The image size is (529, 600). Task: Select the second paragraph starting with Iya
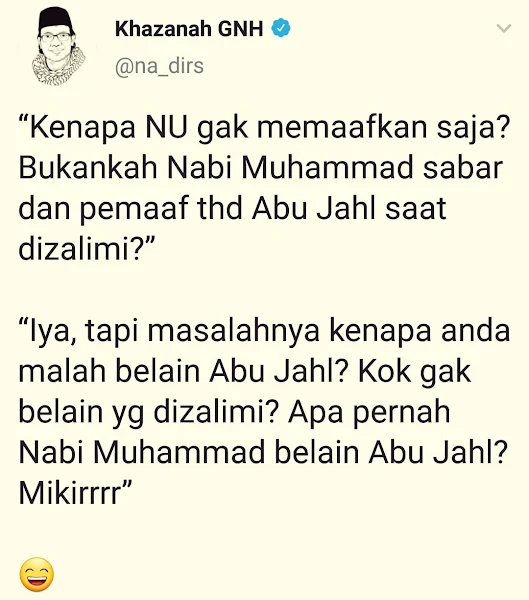click(264, 410)
